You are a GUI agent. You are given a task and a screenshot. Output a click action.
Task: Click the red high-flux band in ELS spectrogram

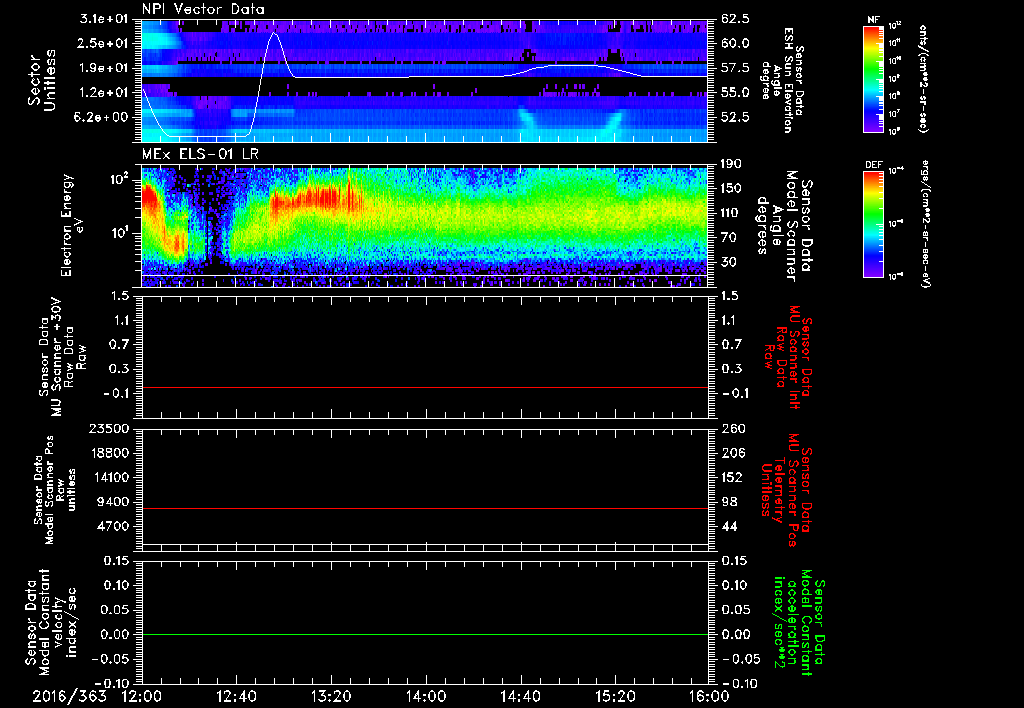(317, 199)
